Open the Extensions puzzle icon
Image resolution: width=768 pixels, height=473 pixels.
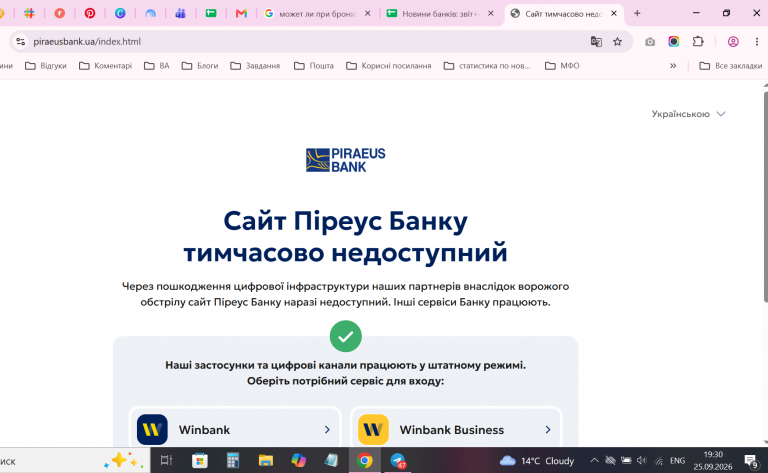(698, 42)
